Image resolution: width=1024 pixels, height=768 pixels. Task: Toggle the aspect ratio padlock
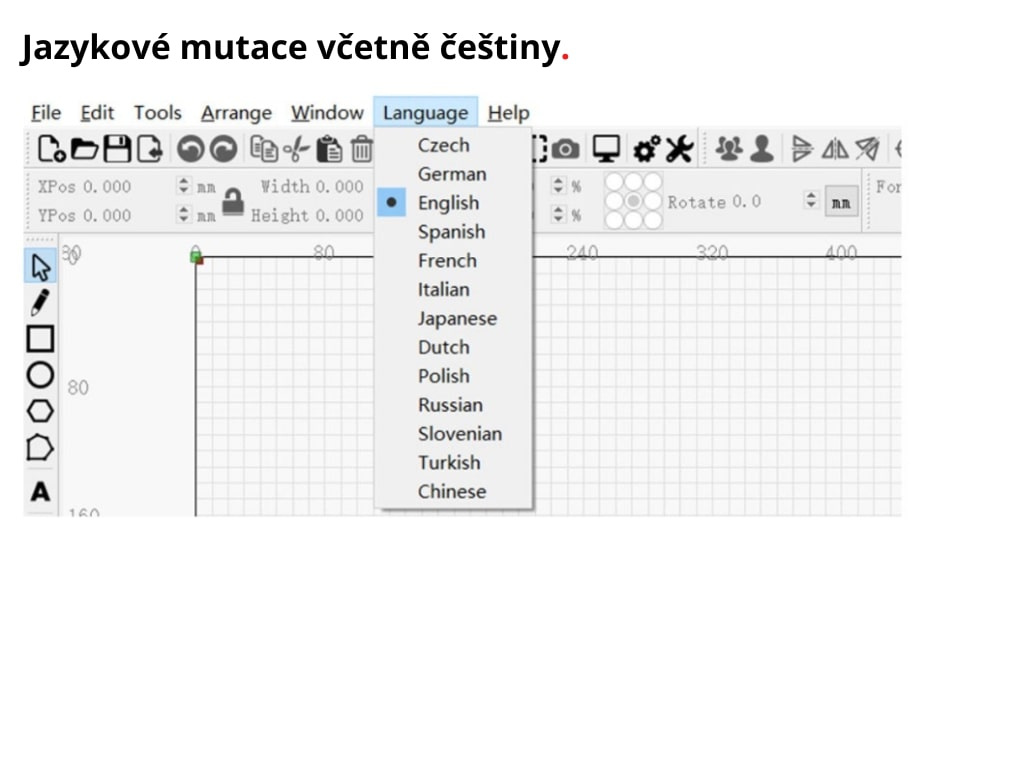click(x=233, y=202)
